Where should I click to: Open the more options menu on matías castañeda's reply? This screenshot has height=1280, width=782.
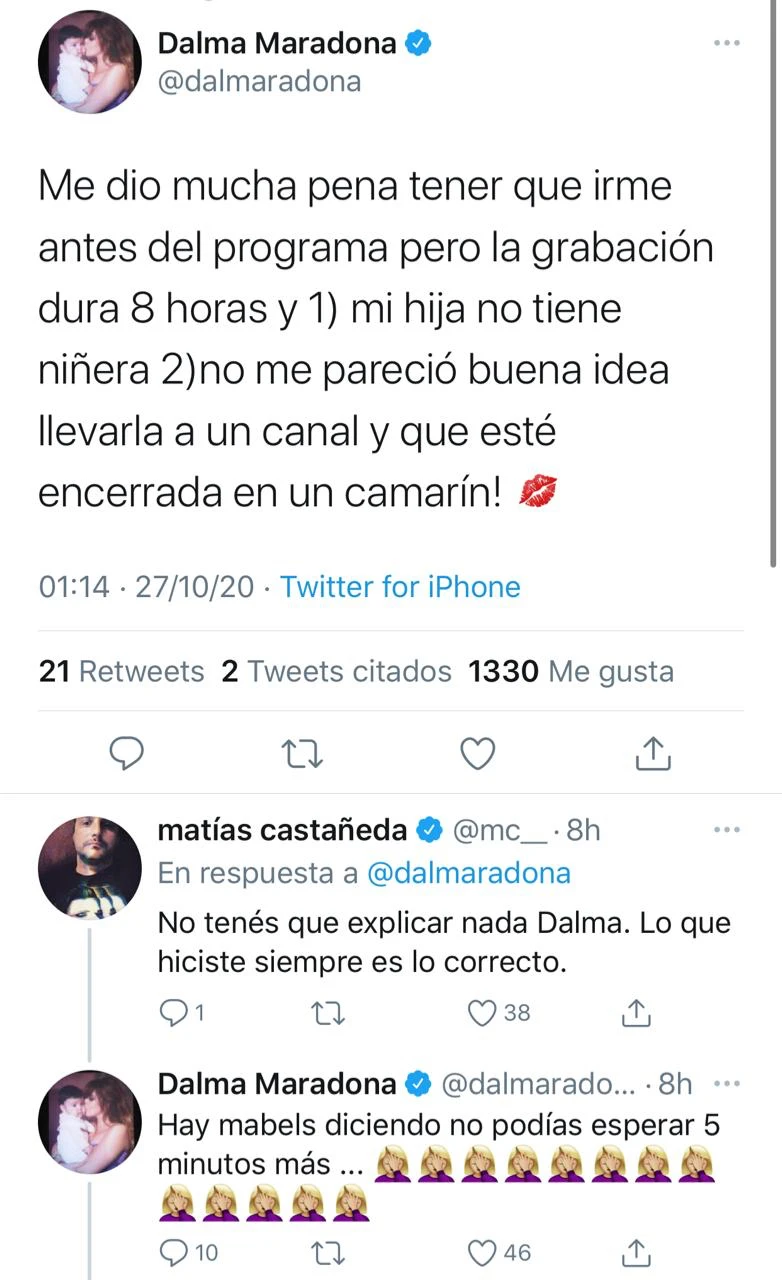pos(727,829)
